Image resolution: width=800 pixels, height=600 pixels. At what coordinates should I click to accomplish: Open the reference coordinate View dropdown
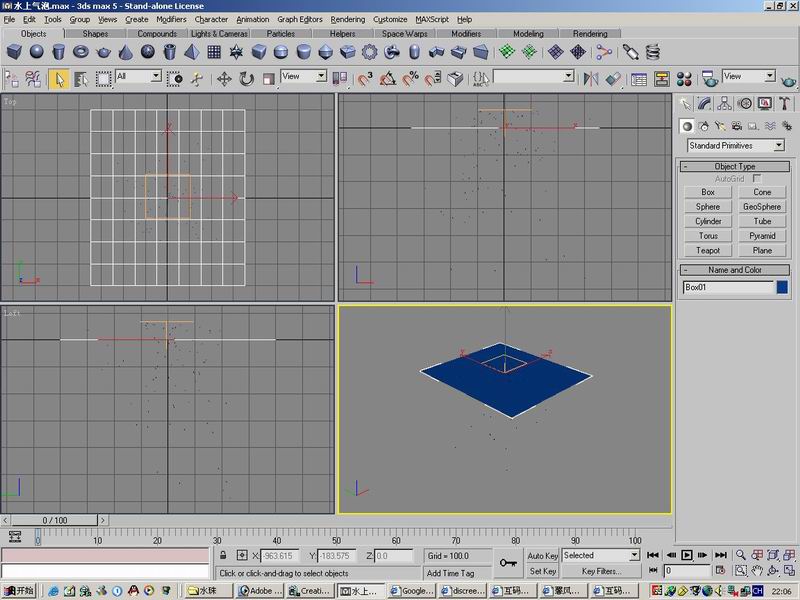(304, 77)
